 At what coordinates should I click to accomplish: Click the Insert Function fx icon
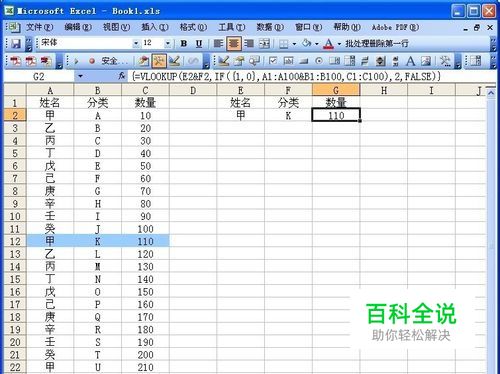pyautogui.click(x=122, y=76)
